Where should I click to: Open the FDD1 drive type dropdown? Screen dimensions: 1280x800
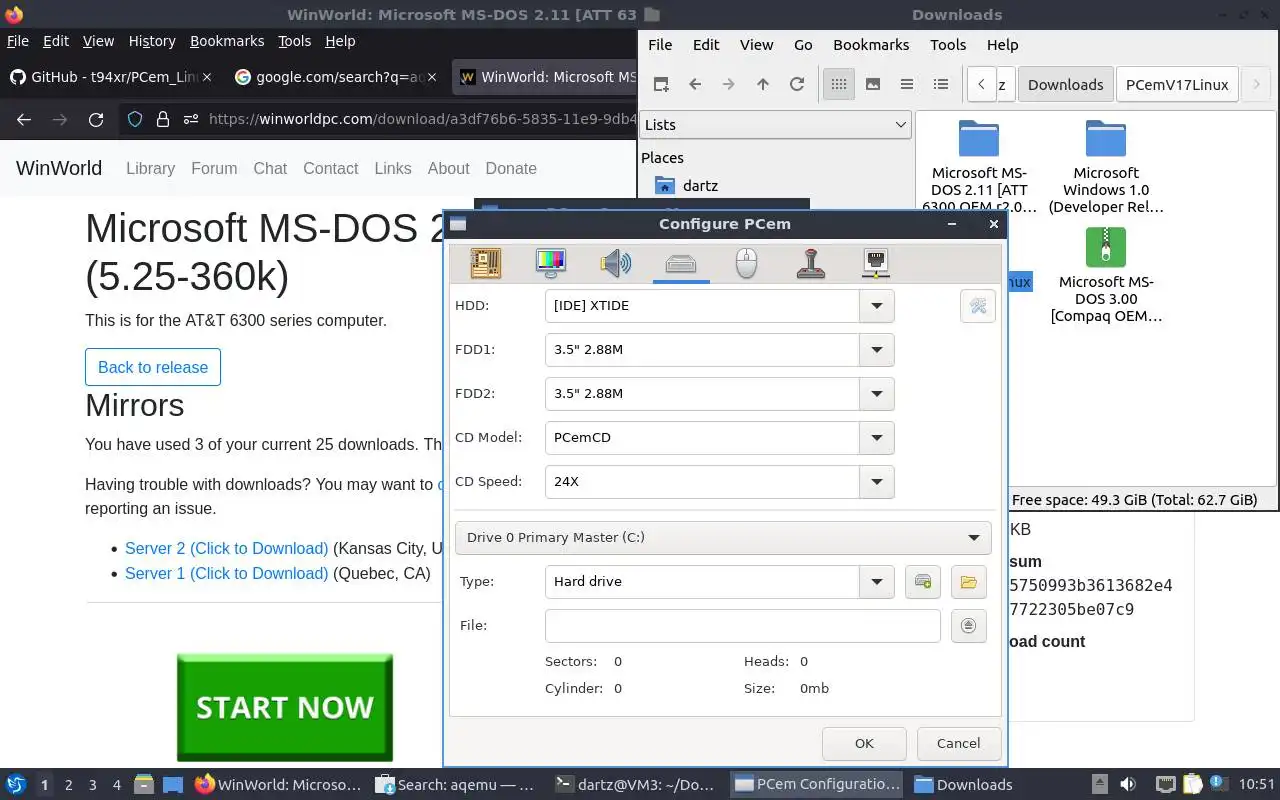coord(877,350)
